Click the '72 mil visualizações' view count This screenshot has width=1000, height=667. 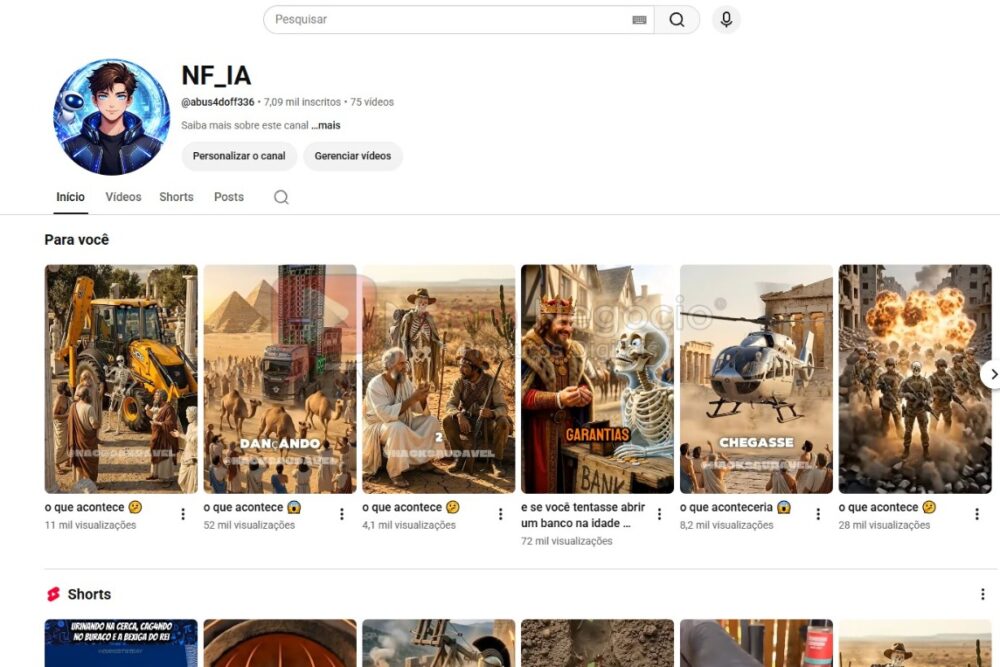pos(567,541)
